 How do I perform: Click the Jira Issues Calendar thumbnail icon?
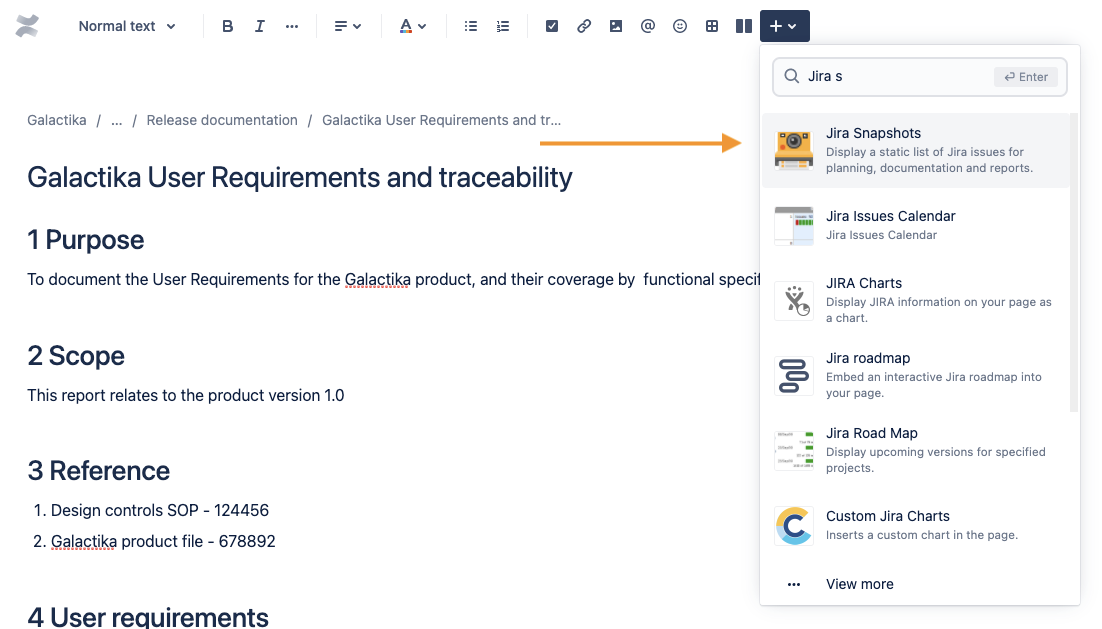794,226
